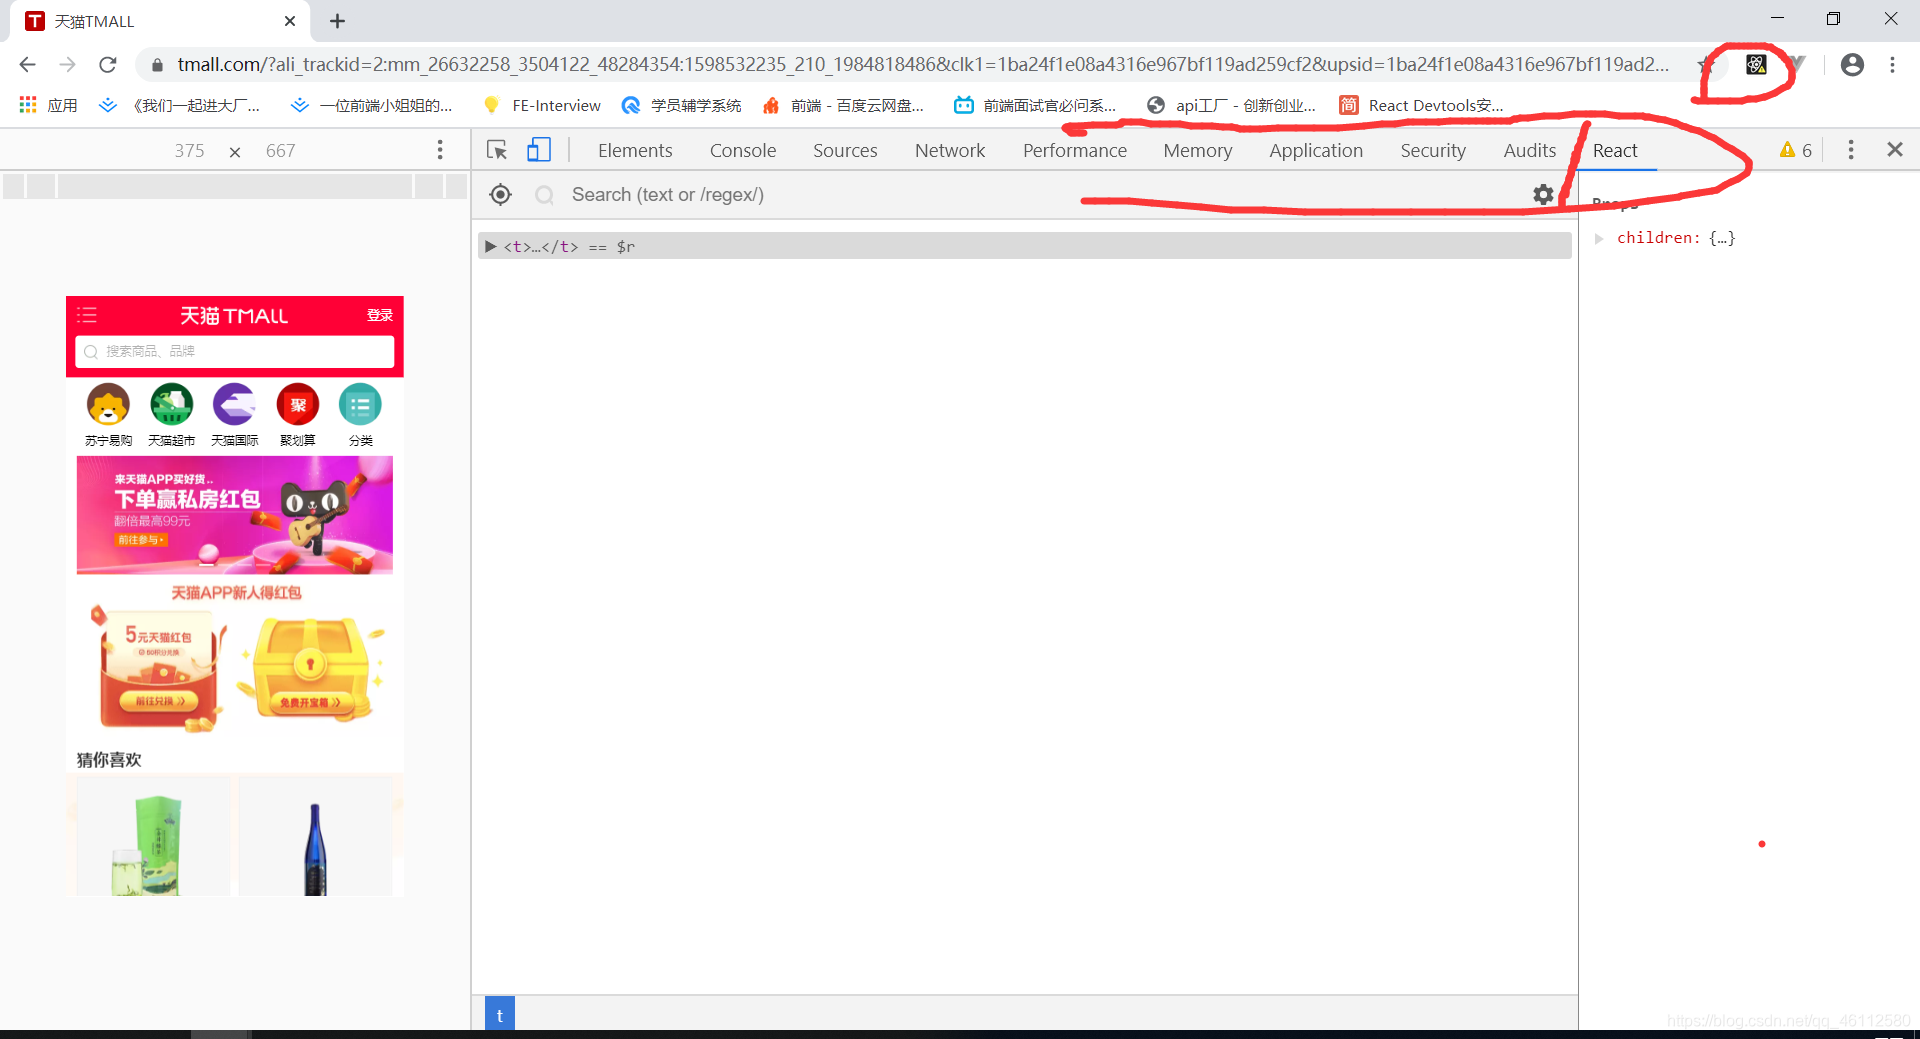Open React DevTools settings gear
The image size is (1920, 1039).
[1544, 195]
